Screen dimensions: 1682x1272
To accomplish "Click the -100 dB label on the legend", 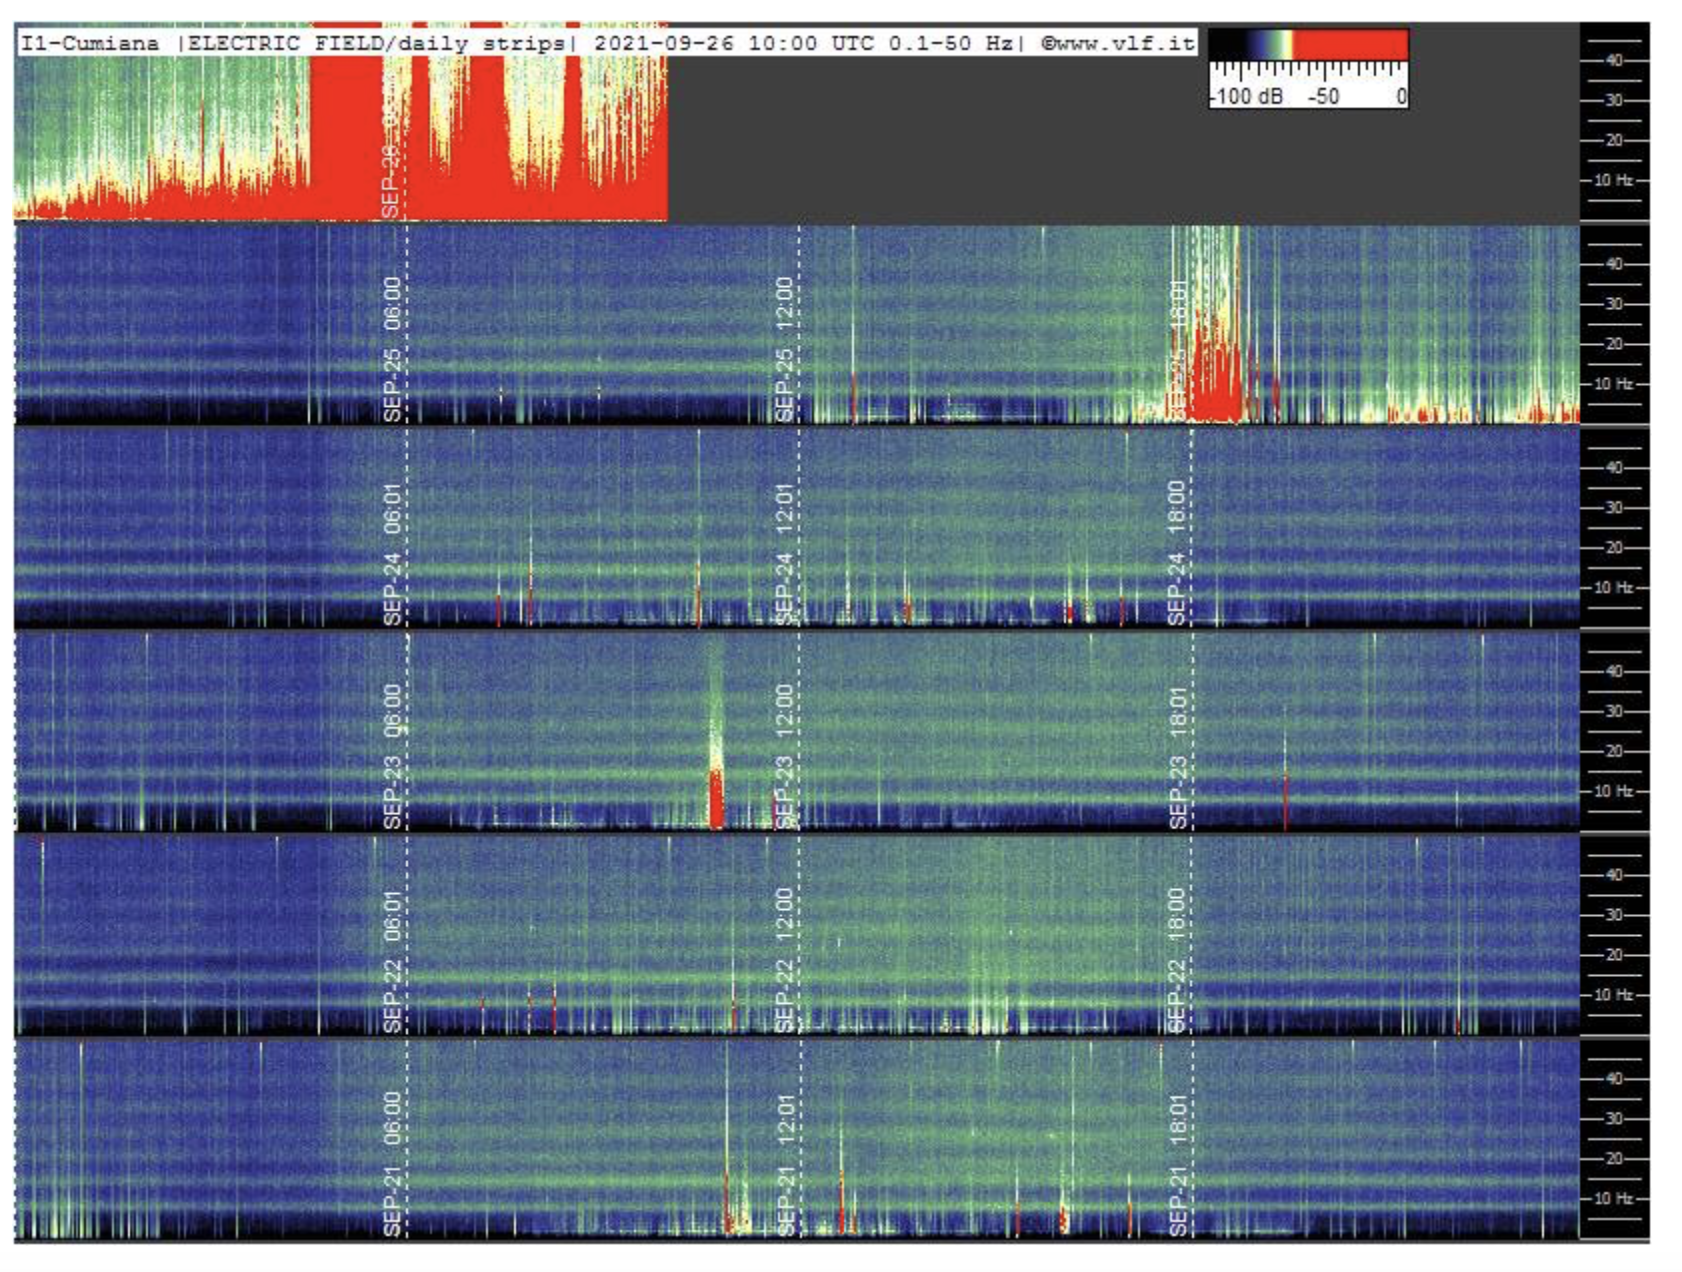I will click(x=1246, y=96).
